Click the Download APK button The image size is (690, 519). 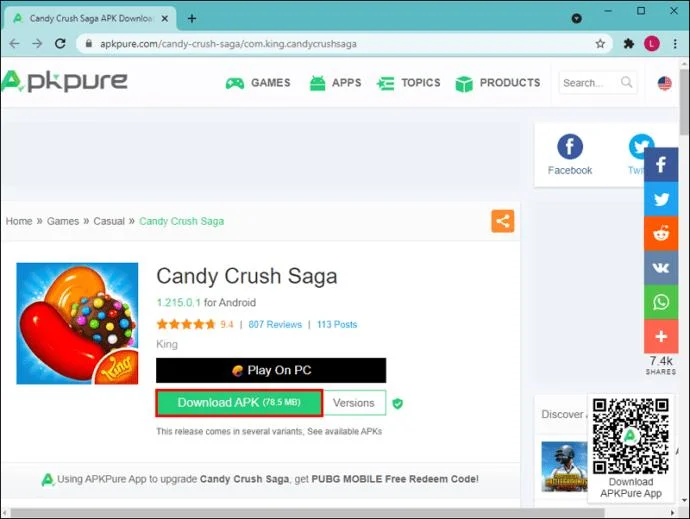click(239, 403)
